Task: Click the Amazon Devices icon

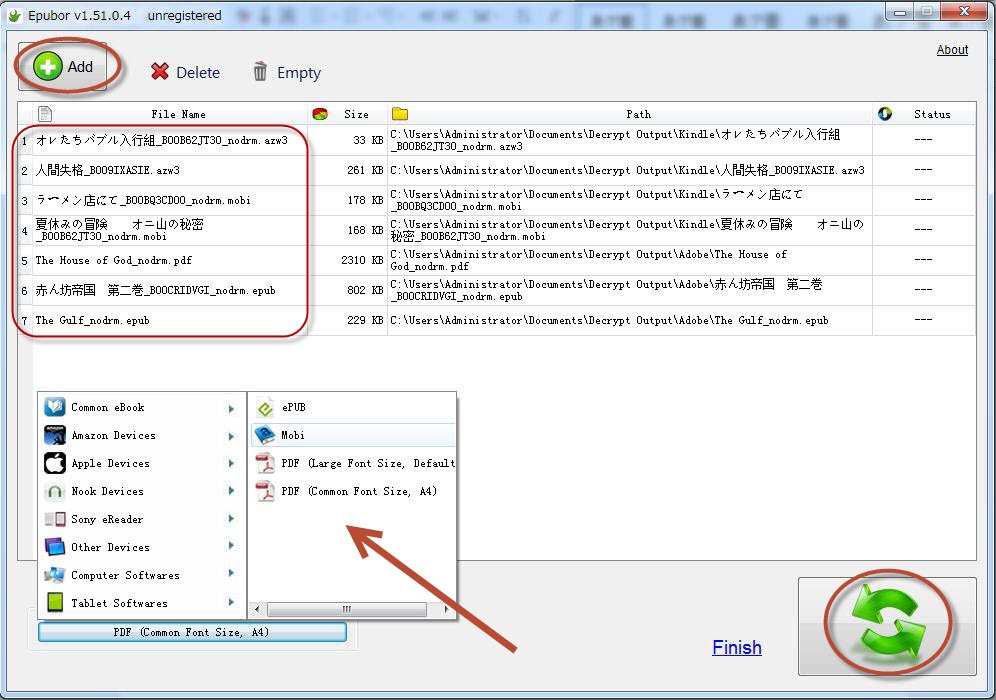Action: tap(55, 434)
